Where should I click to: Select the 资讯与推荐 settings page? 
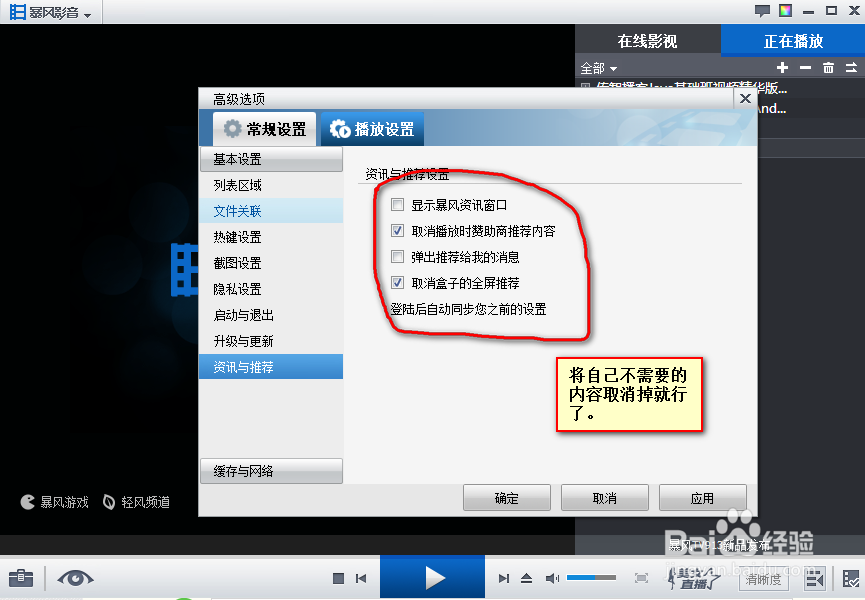click(271, 367)
